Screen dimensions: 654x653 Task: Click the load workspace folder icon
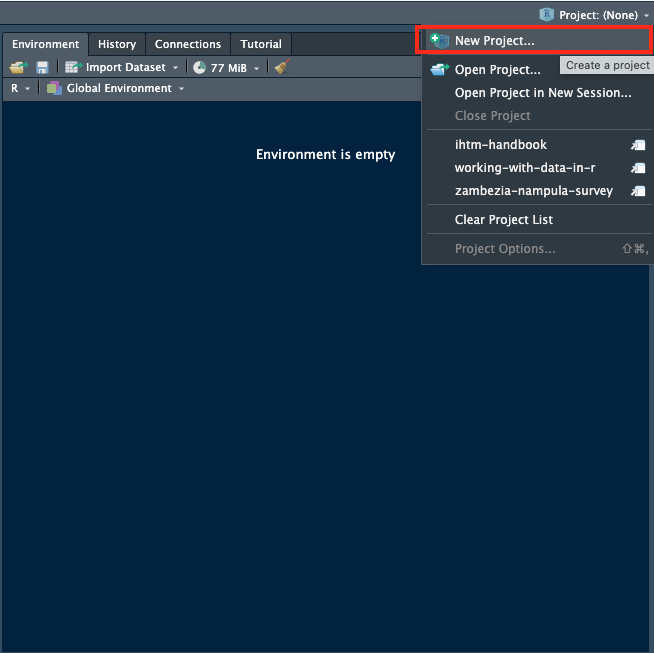click(x=17, y=67)
